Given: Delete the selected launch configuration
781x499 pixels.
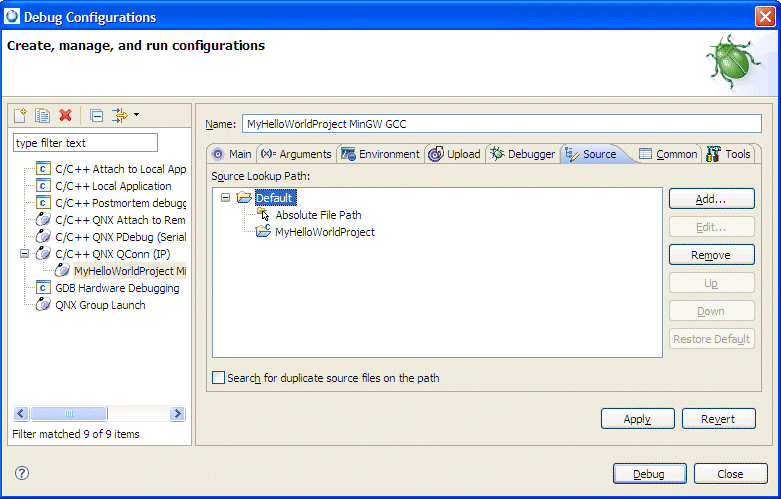Looking at the screenshot, I should coord(66,116).
